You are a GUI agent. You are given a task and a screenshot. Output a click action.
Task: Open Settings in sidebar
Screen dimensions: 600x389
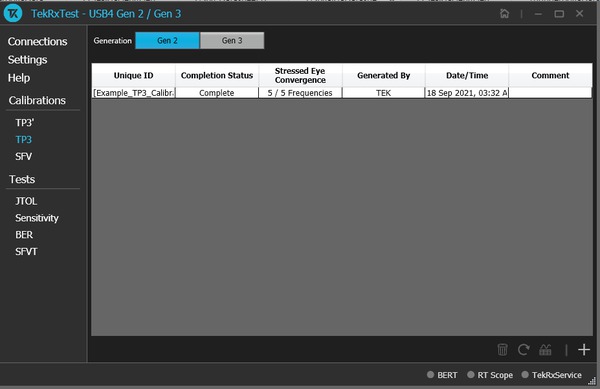(28, 60)
